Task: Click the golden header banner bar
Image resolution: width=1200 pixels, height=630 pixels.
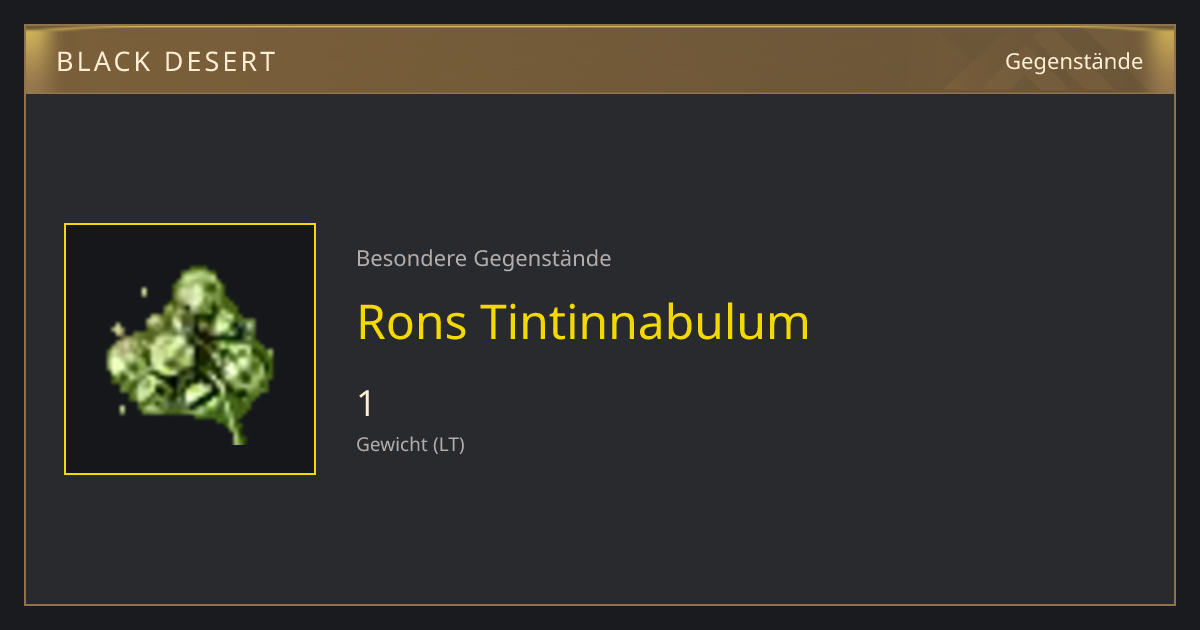Action: tap(600, 60)
